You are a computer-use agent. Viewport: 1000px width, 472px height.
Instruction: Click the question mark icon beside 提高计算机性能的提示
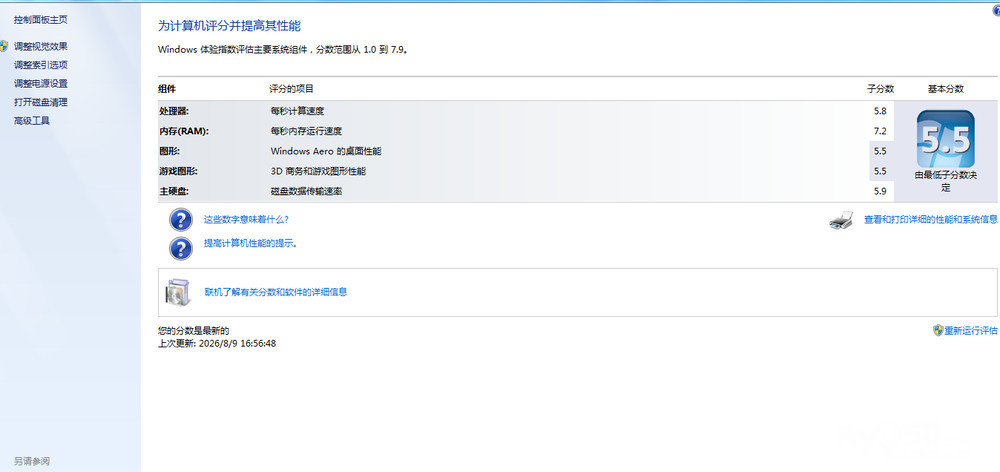point(181,248)
